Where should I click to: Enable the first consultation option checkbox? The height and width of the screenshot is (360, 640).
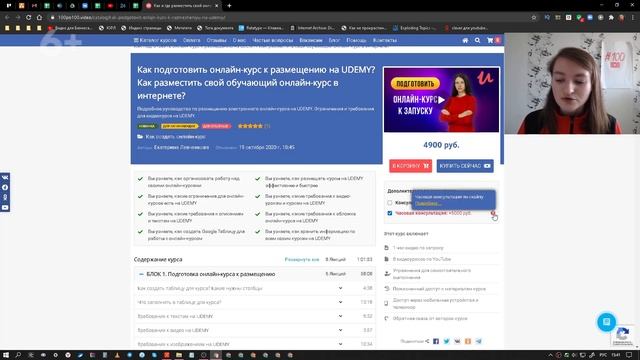(x=390, y=202)
